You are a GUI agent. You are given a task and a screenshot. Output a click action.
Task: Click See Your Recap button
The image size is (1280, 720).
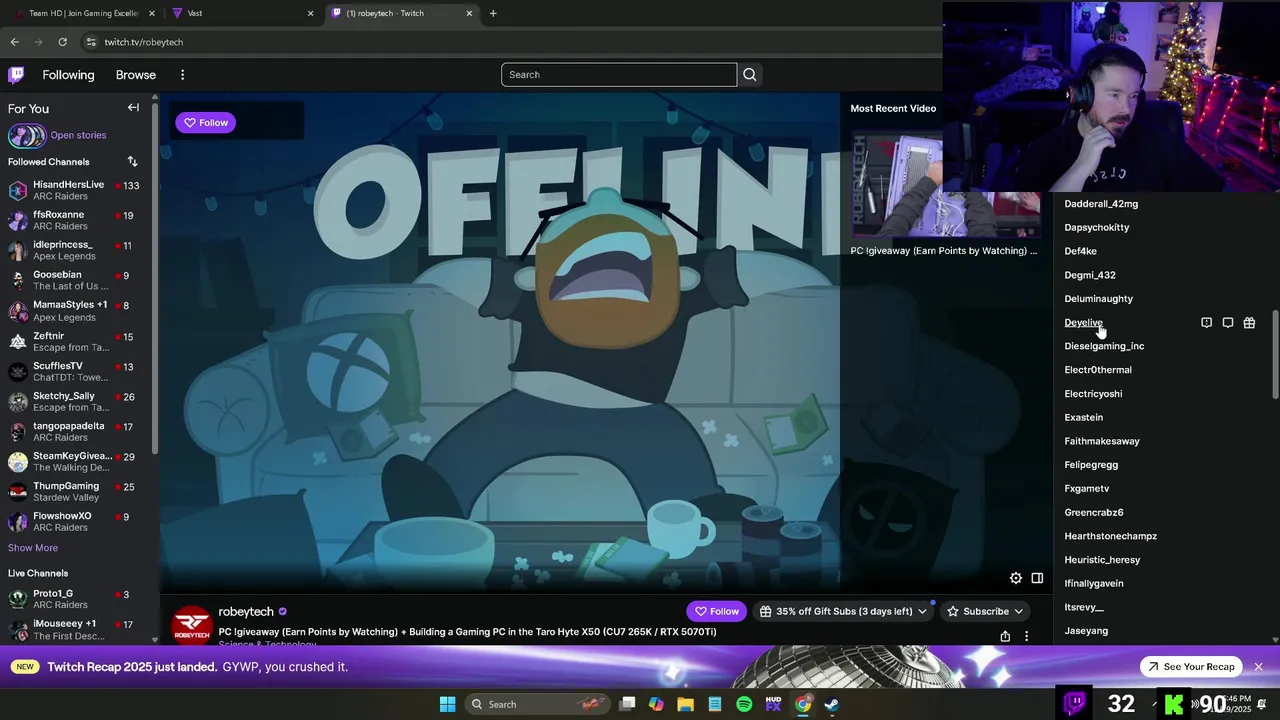(1191, 667)
